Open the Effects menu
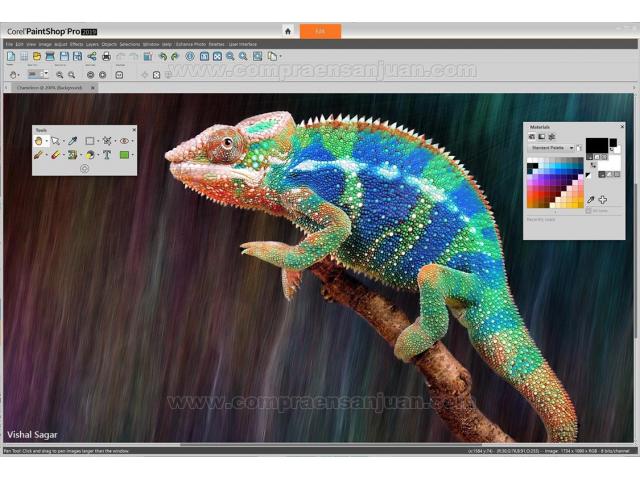Viewport: 640px width, 480px height. coord(76,44)
